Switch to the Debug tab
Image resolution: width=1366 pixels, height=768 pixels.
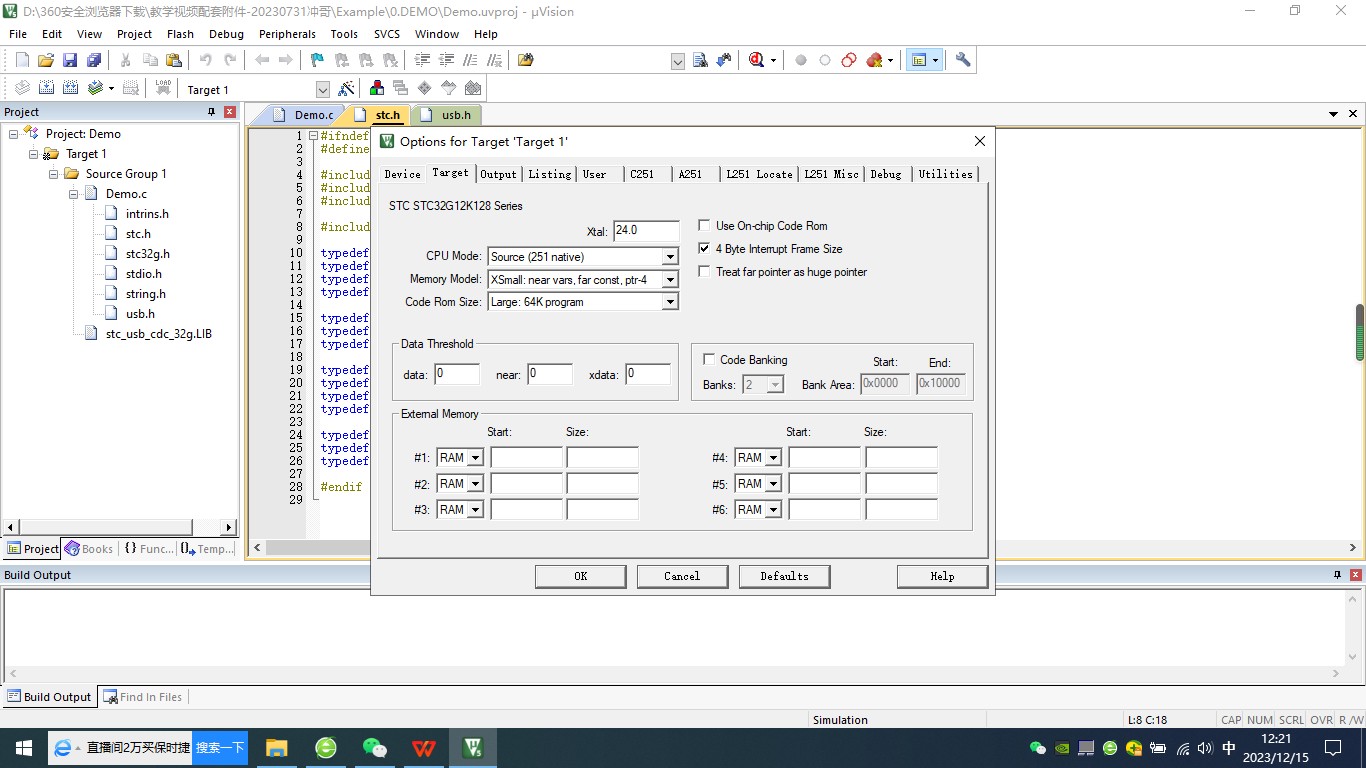pos(886,174)
